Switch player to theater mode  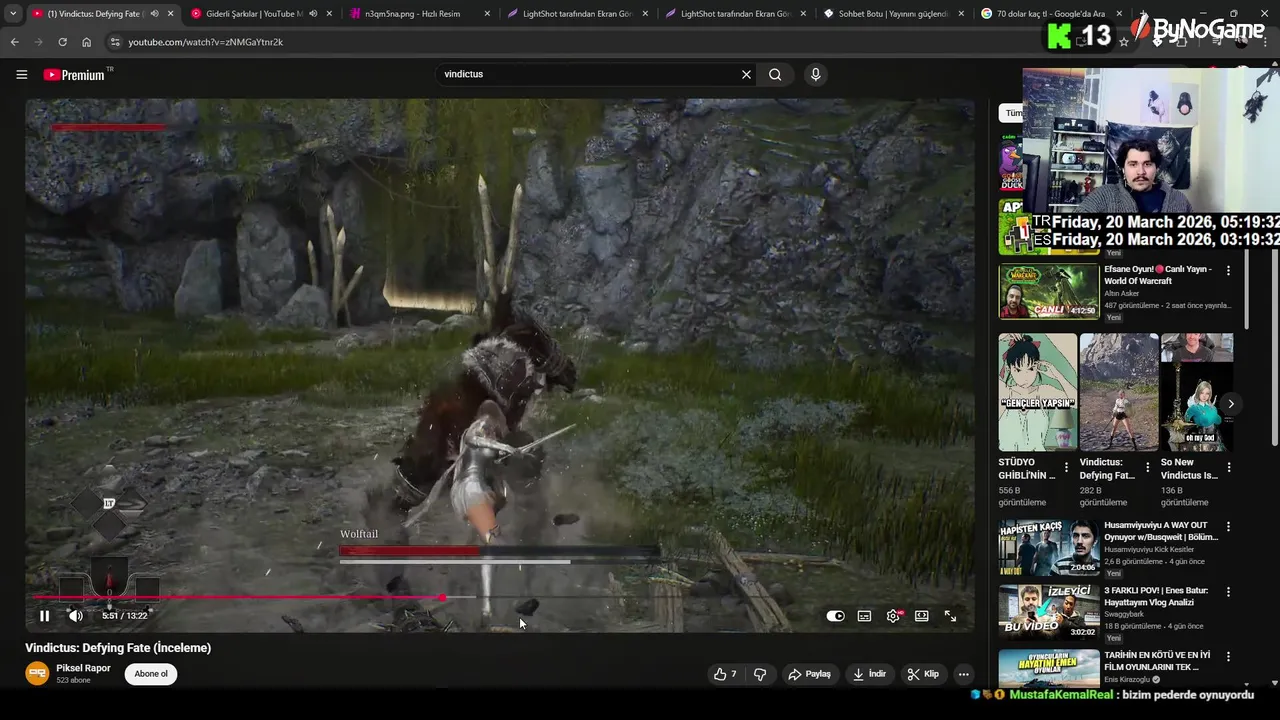921,616
